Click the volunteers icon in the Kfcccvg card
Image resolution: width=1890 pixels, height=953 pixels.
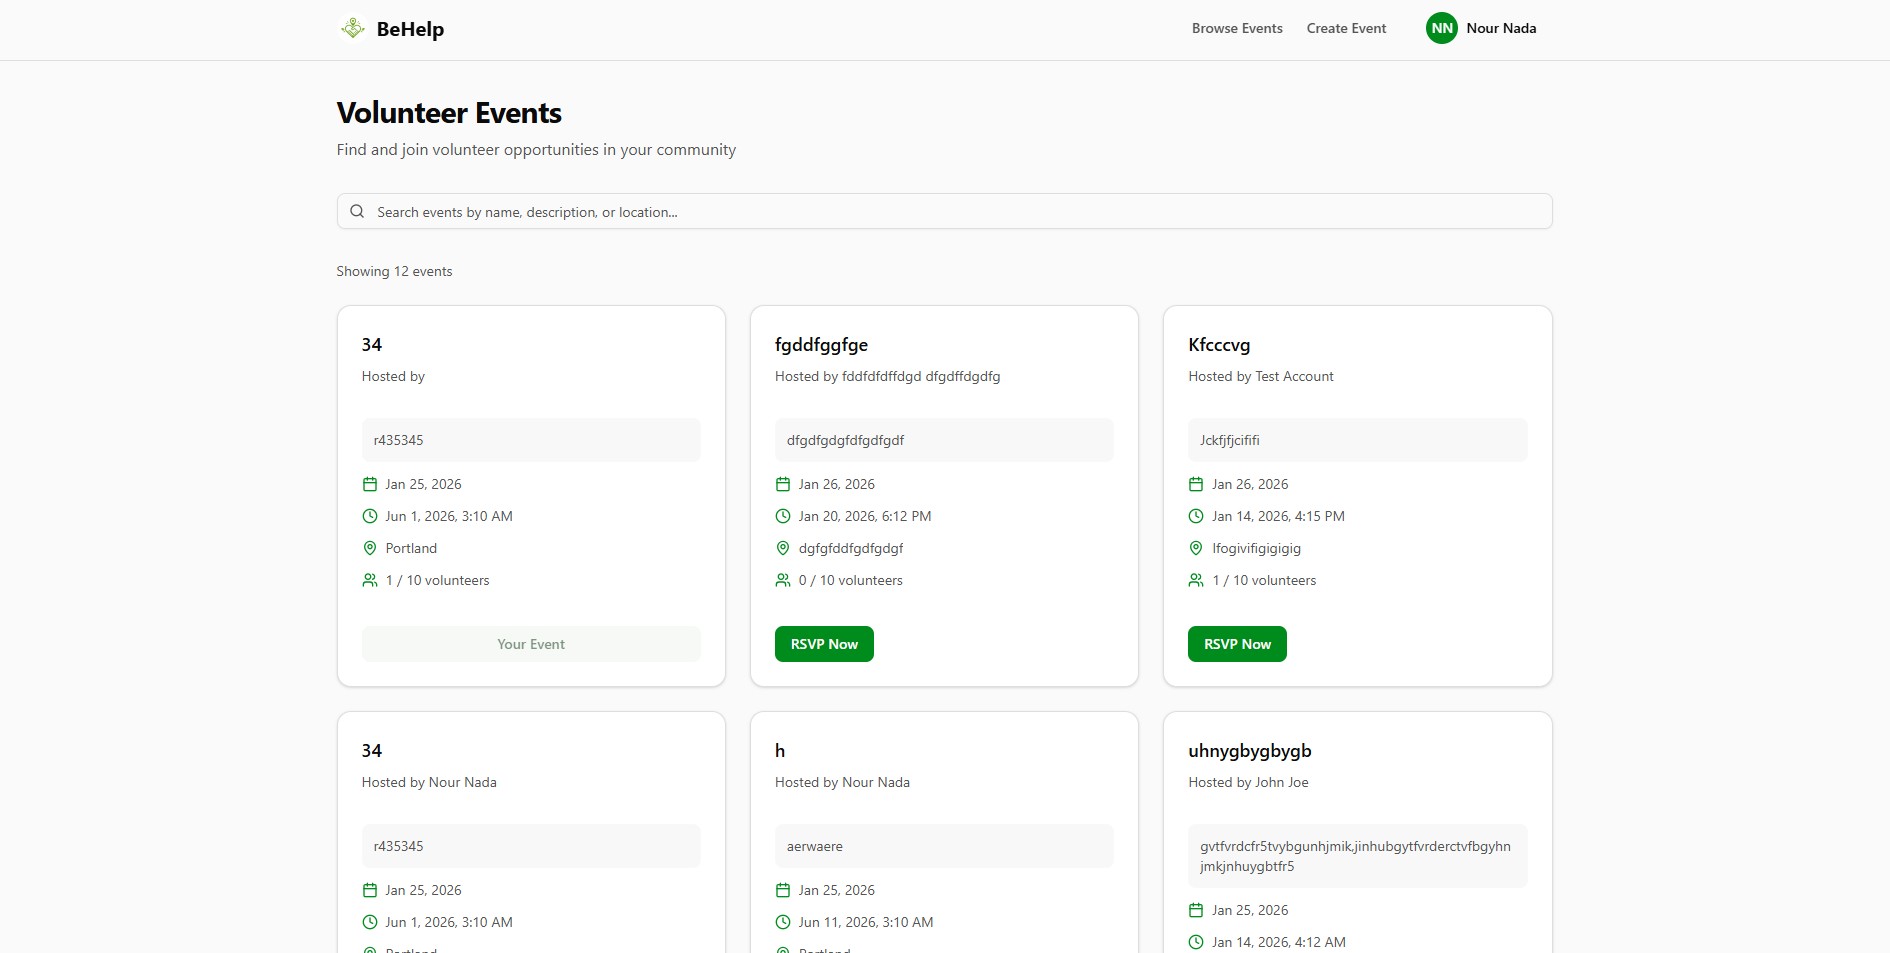pyautogui.click(x=1196, y=580)
